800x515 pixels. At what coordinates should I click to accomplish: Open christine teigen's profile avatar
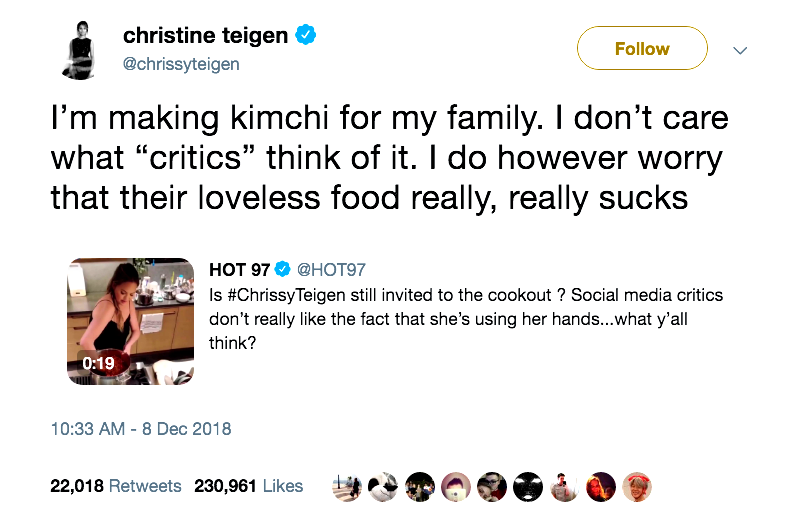[x=80, y=49]
